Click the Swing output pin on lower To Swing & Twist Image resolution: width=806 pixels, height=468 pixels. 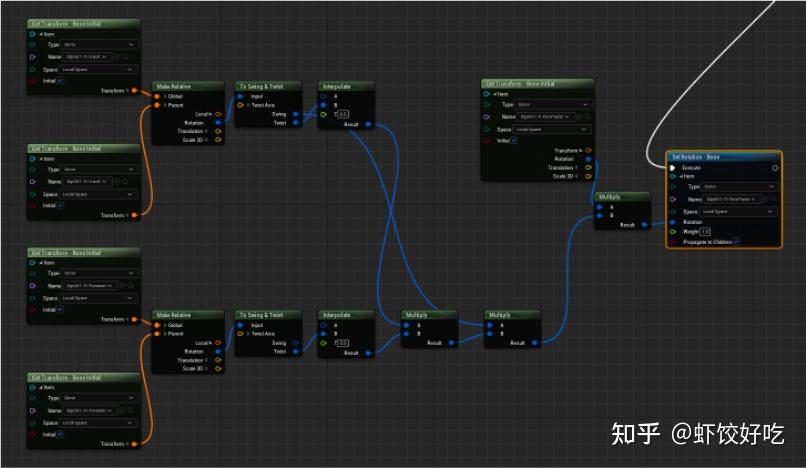(294, 343)
